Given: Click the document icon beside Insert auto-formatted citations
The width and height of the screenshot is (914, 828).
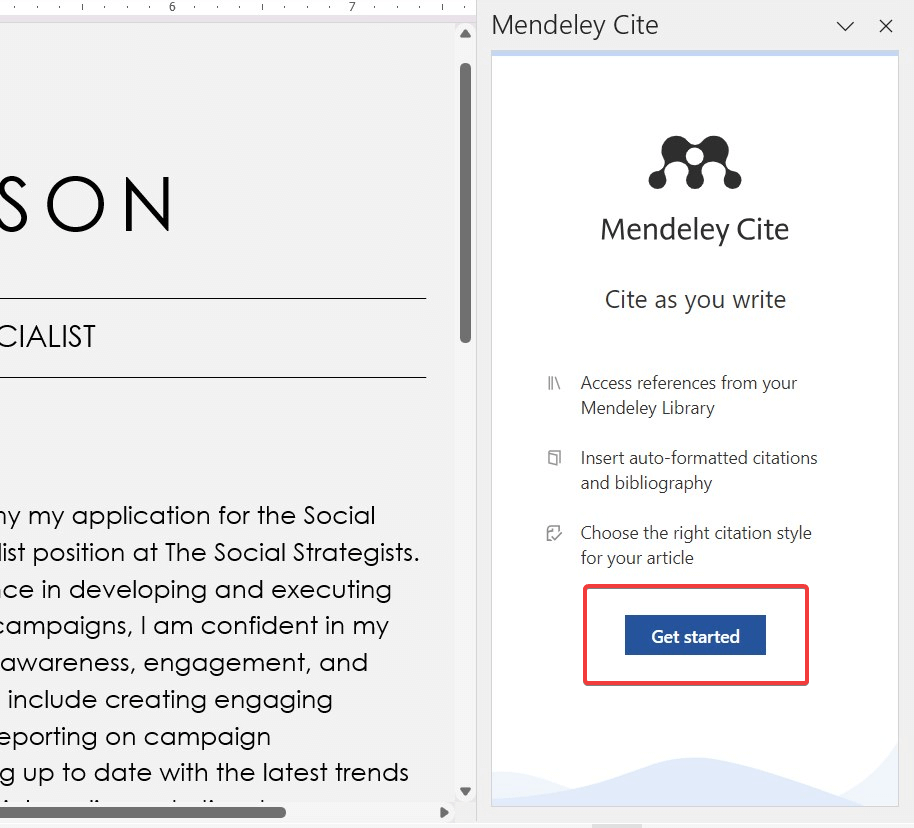Looking at the screenshot, I should click(554, 458).
